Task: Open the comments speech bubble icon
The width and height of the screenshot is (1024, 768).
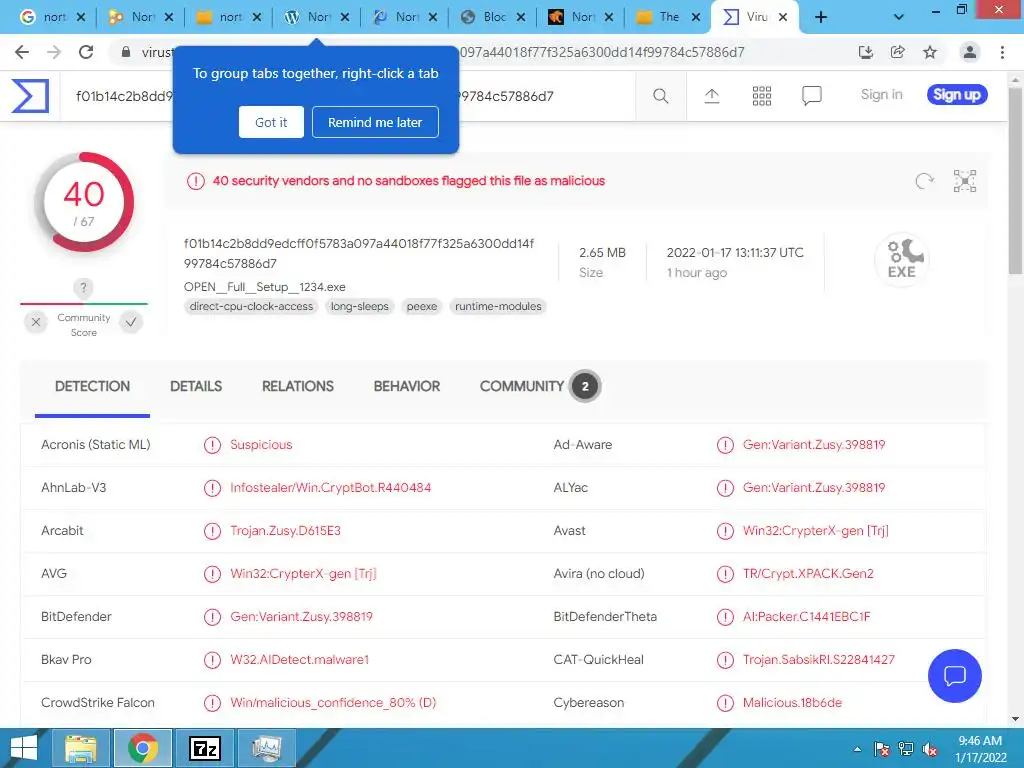Action: click(x=811, y=96)
